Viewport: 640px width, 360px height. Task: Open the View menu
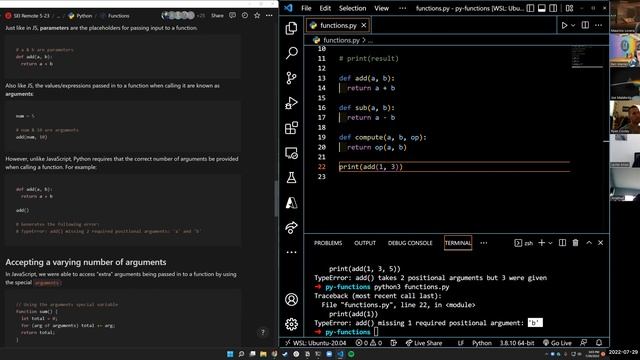pos(381,8)
